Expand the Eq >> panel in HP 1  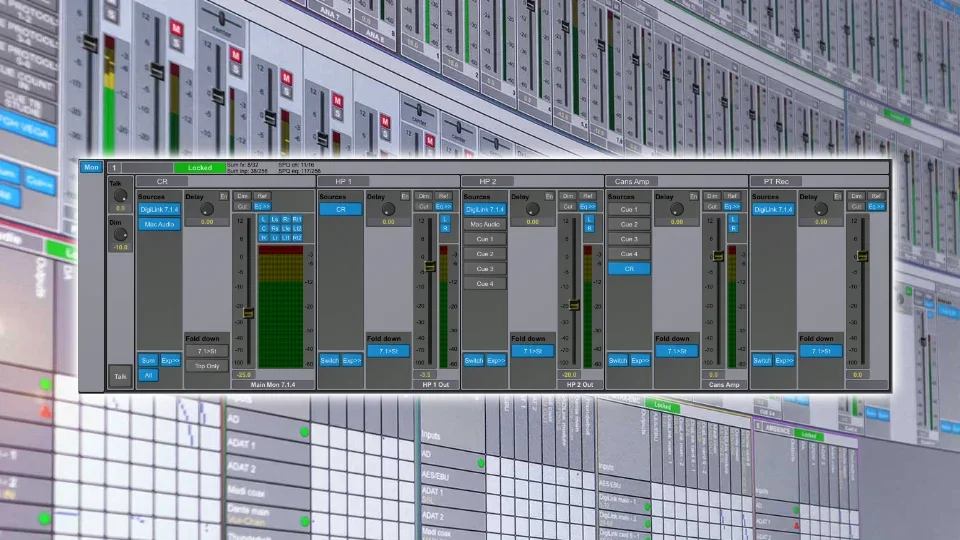click(x=443, y=206)
